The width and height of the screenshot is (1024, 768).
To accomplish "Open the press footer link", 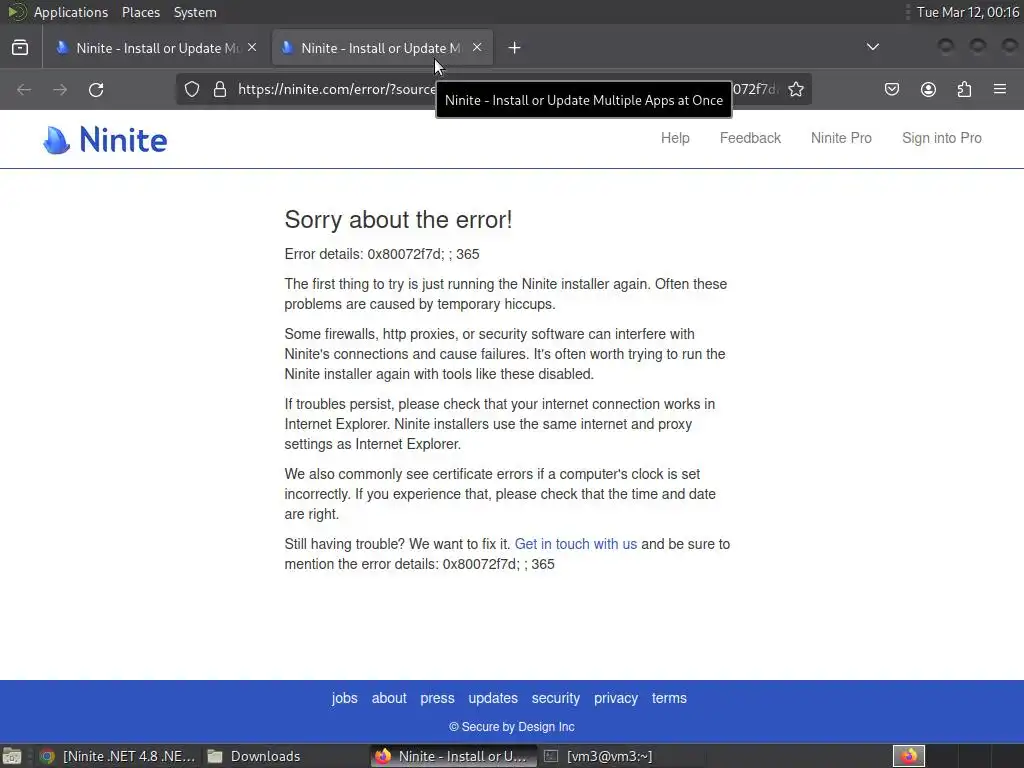I will [438, 698].
